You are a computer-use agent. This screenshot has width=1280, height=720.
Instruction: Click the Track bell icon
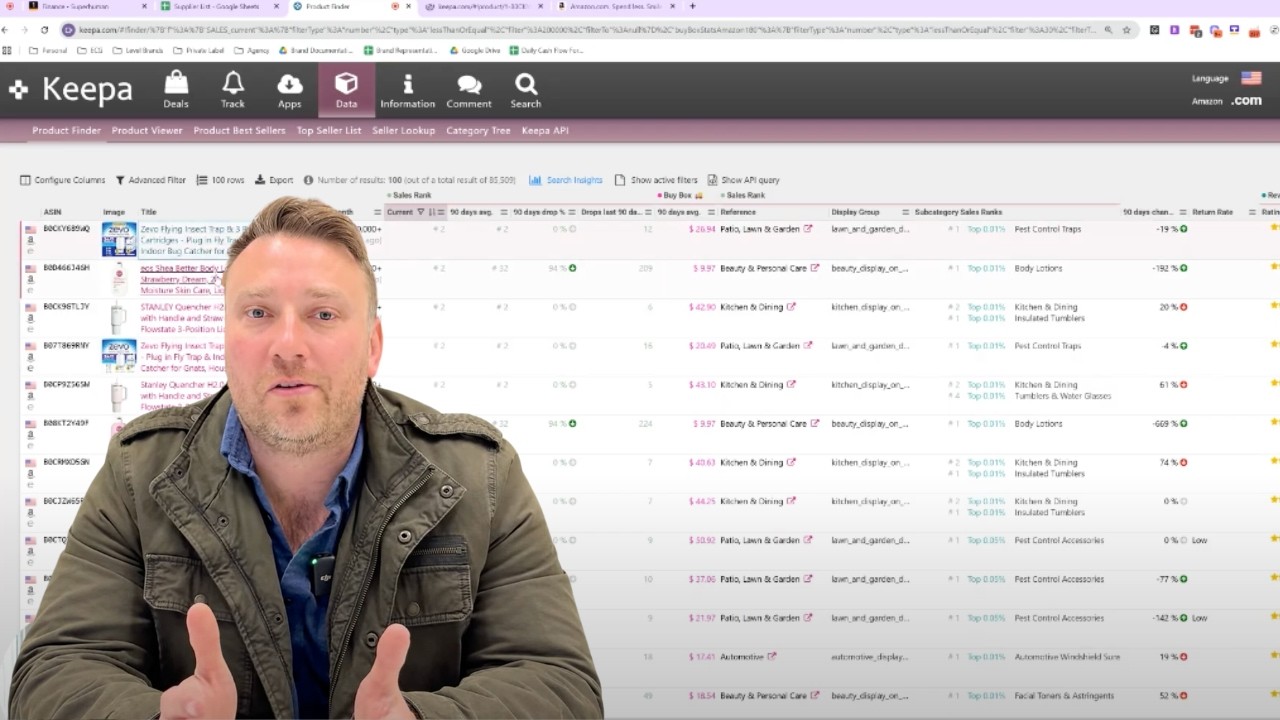233,90
